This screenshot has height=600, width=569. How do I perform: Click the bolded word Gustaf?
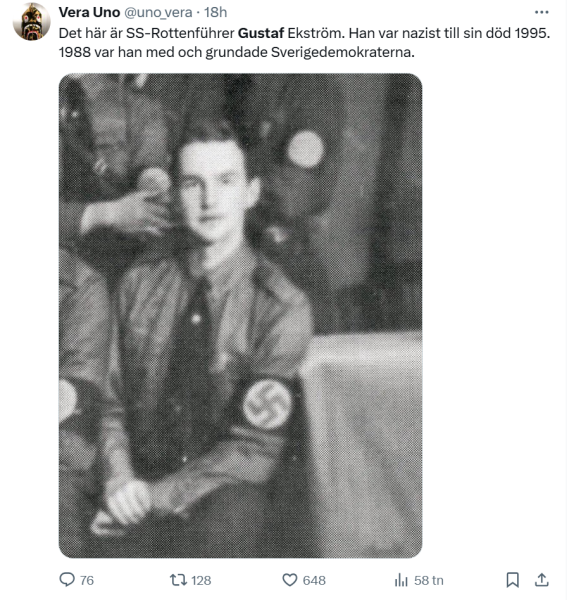(x=261, y=33)
